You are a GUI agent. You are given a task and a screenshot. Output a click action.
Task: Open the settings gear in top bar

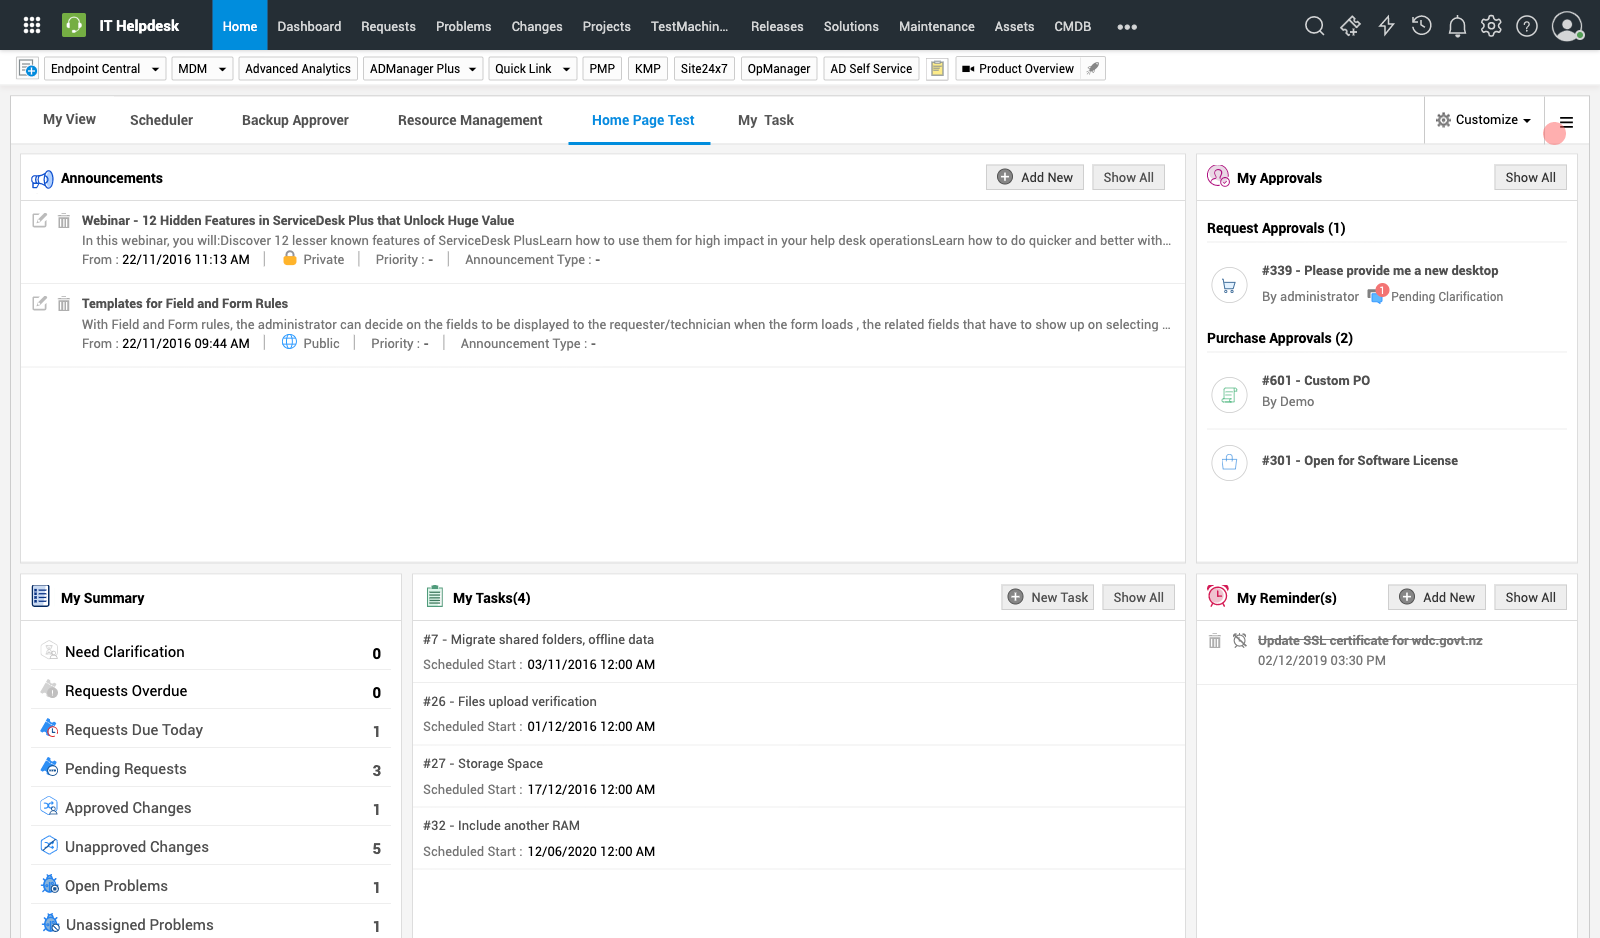tap(1491, 26)
